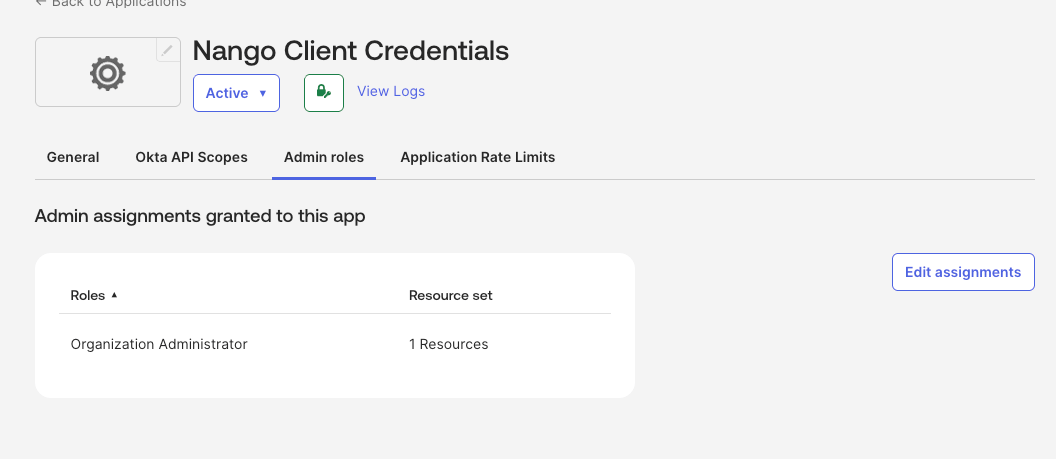Select the Organization Administrator role row
Viewport: 1056px width, 459px height.
point(335,345)
